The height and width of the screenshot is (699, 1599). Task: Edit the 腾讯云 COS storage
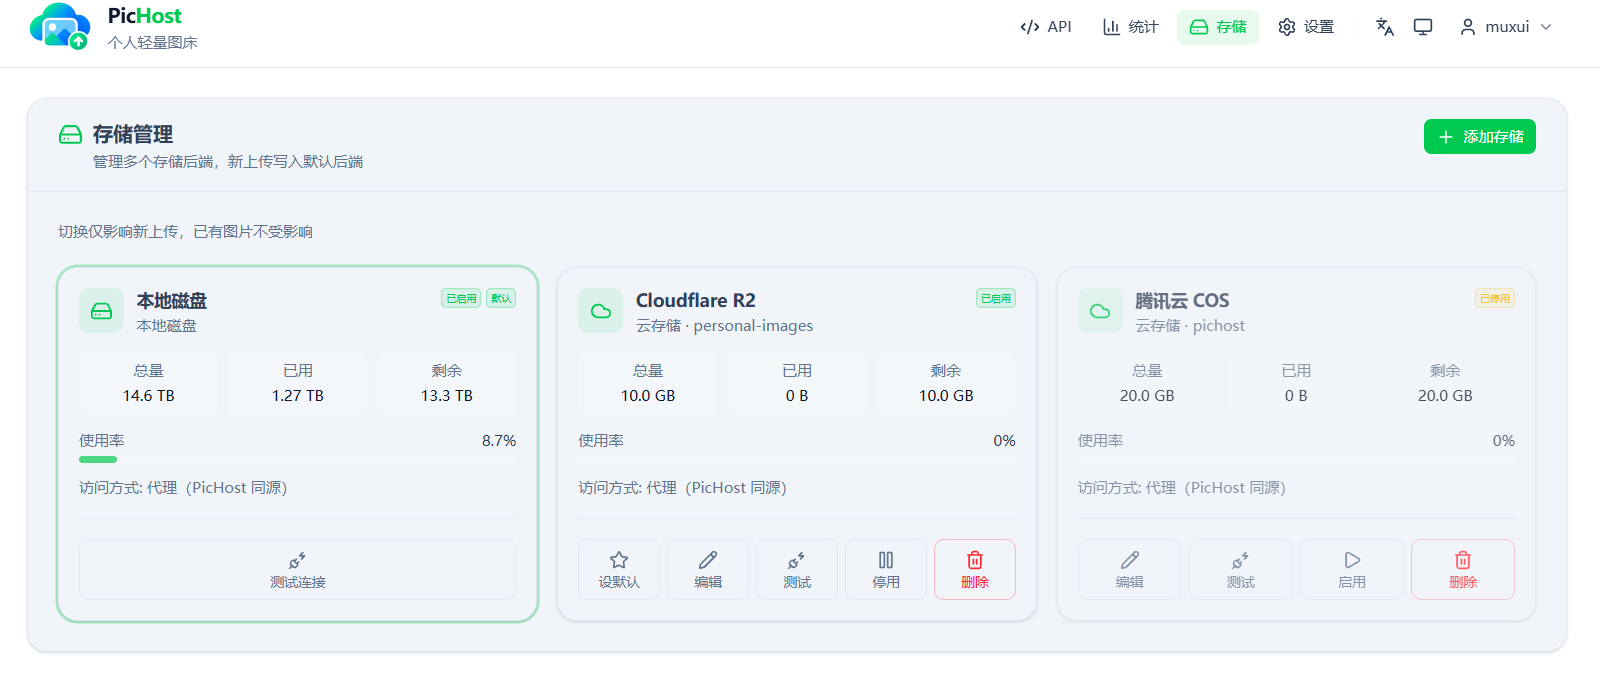click(x=1130, y=570)
